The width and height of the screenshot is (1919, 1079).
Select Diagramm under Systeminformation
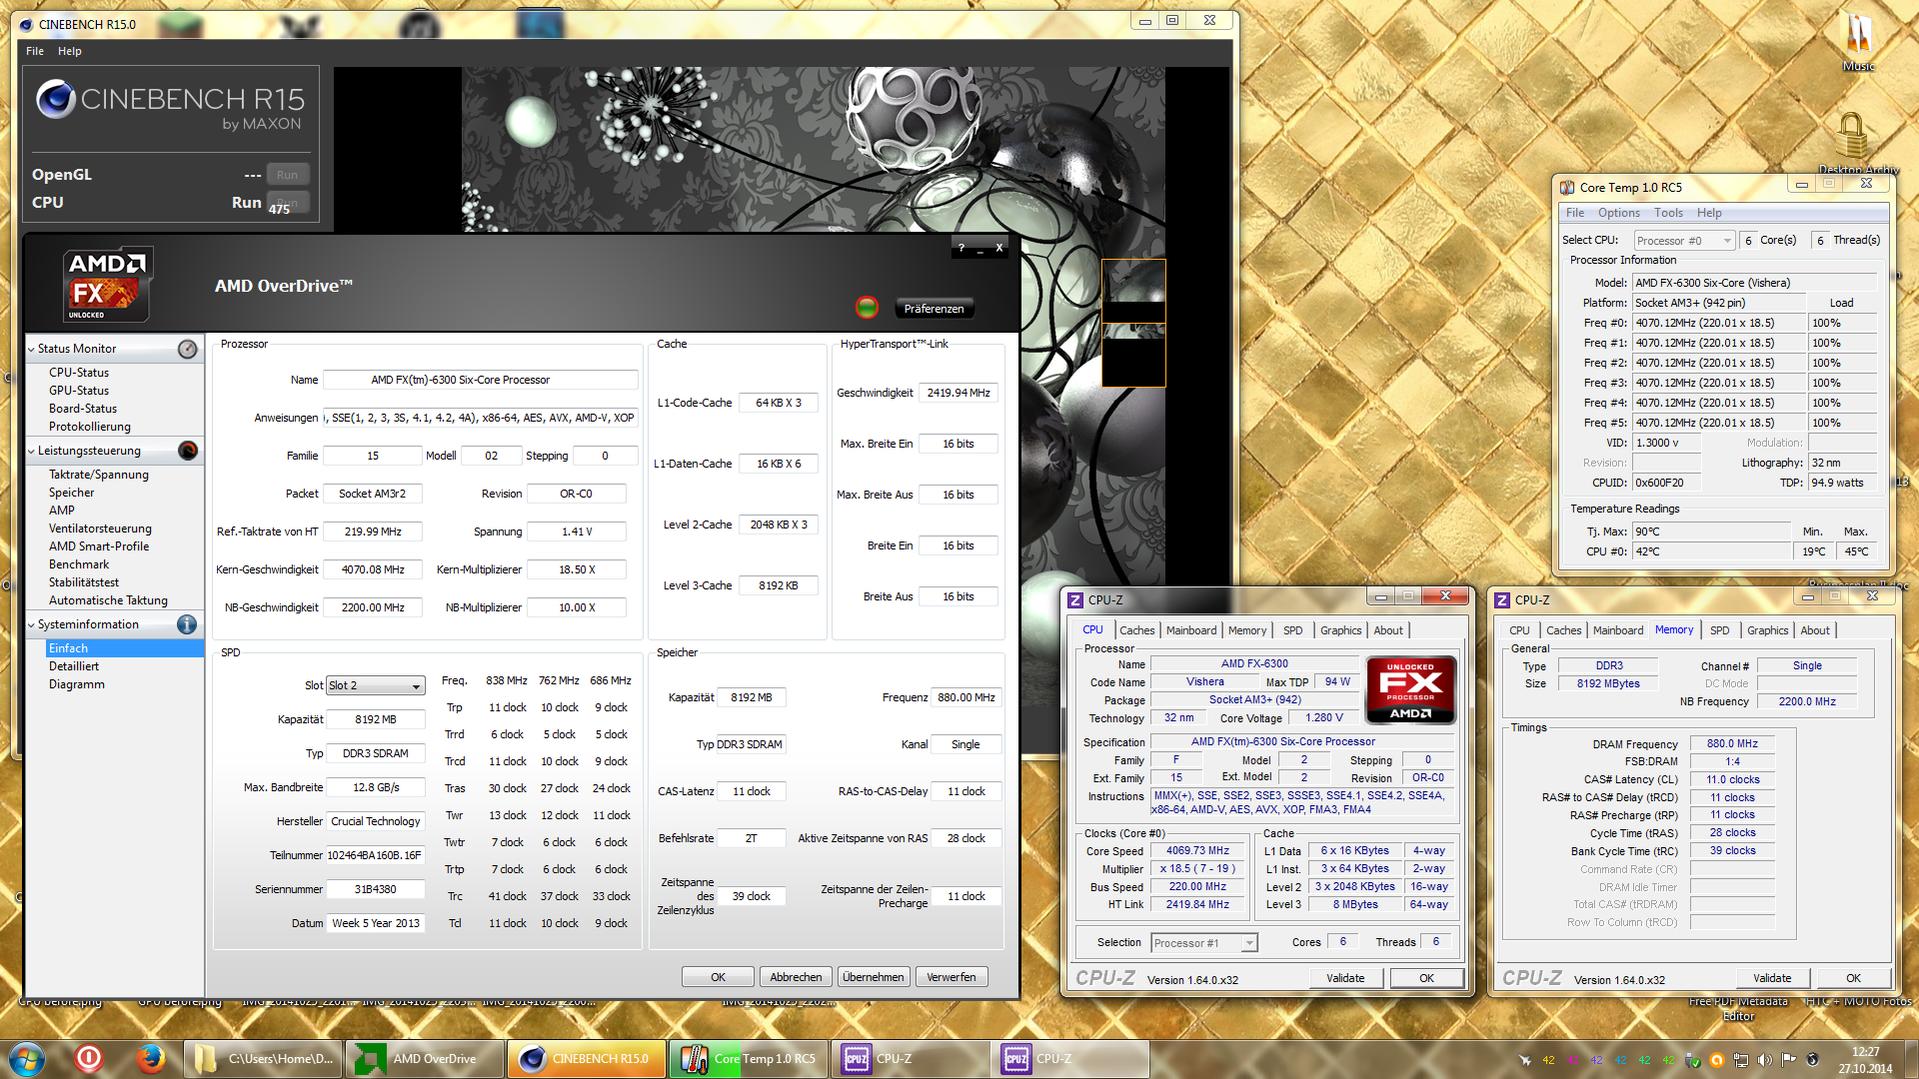77,685
